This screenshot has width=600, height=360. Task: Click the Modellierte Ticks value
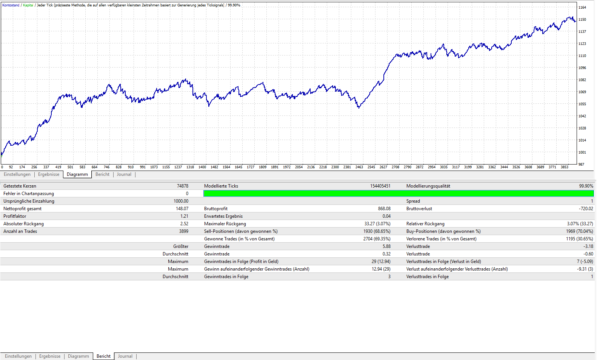click(380, 186)
